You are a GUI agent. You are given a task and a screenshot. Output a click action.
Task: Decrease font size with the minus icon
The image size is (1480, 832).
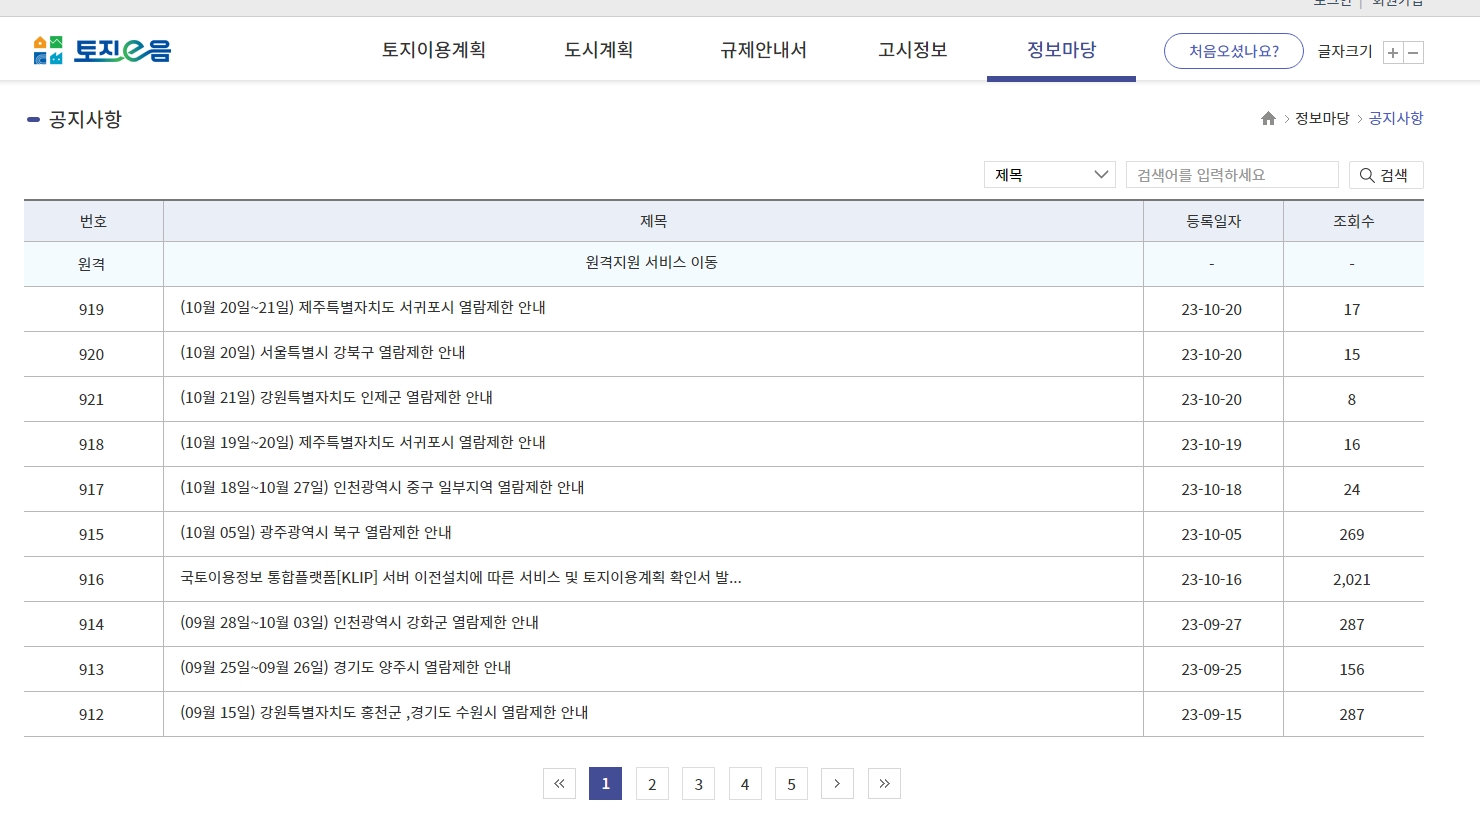[1413, 52]
